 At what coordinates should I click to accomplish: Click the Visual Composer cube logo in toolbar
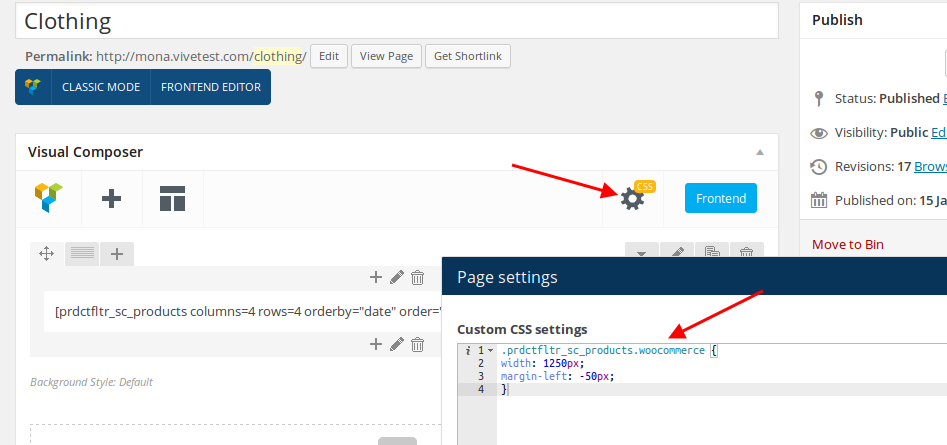tap(48, 198)
